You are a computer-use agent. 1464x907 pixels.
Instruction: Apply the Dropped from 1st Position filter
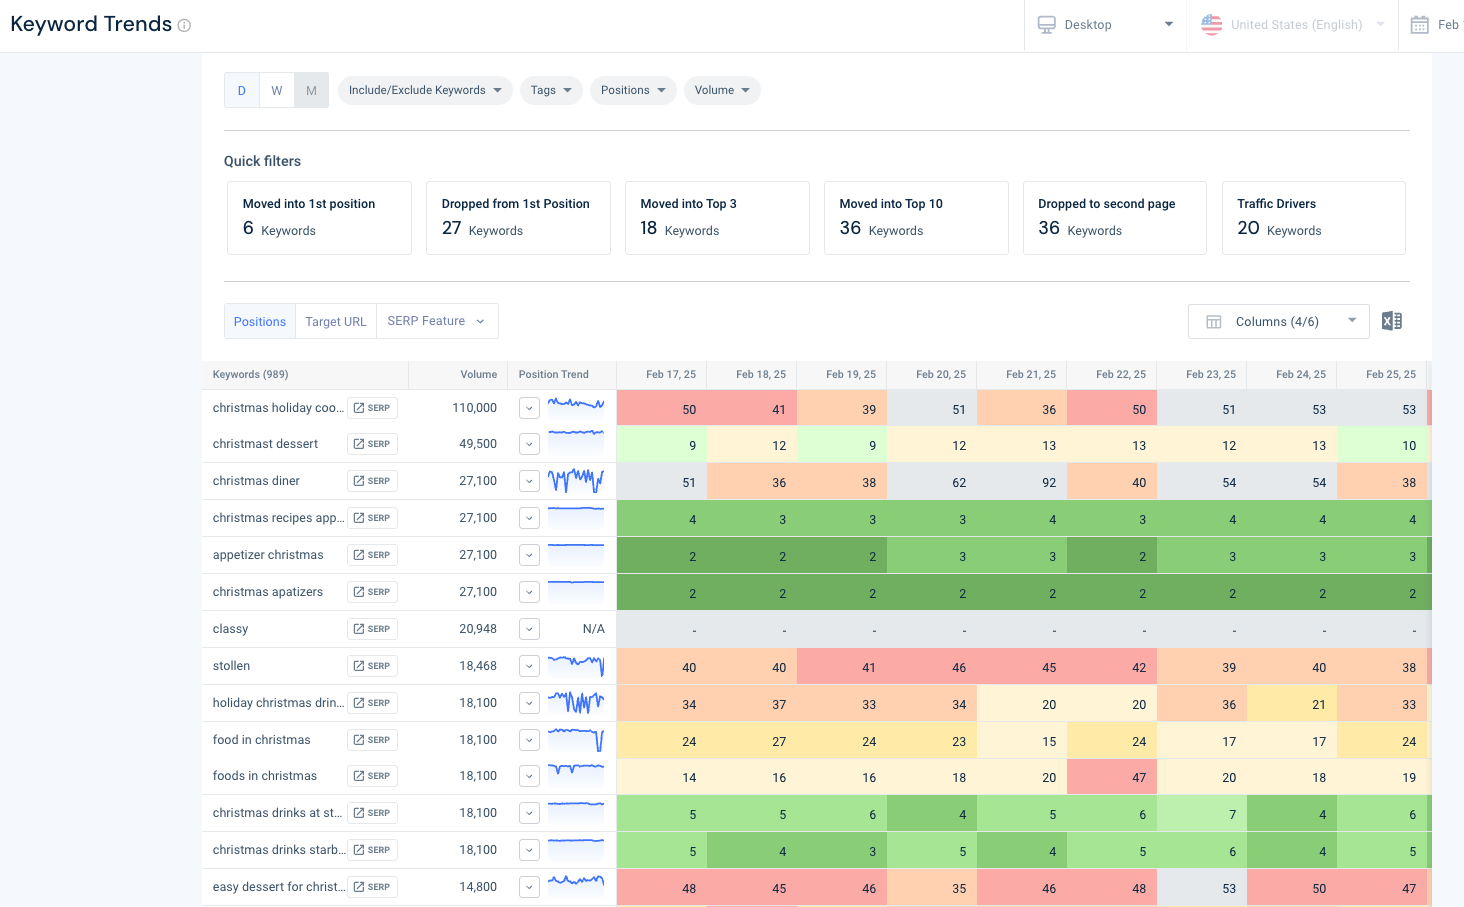tap(518, 217)
